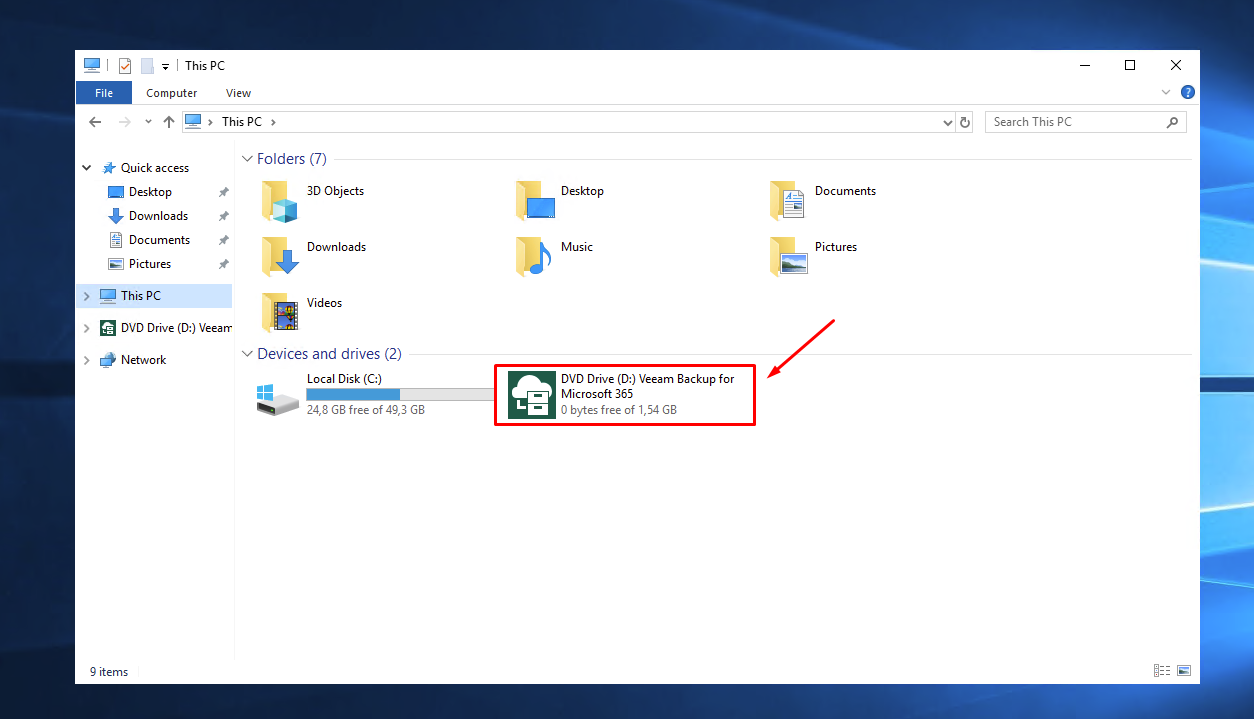Open the address bar history dropdown
The height and width of the screenshot is (719, 1254).
pos(948,122)
